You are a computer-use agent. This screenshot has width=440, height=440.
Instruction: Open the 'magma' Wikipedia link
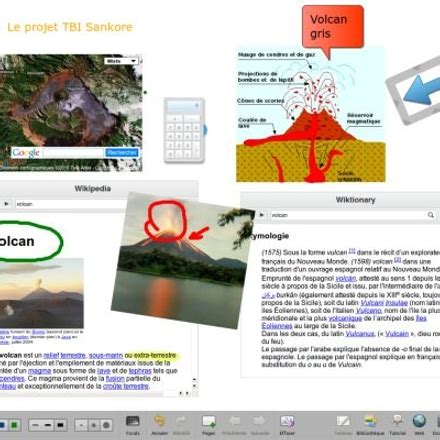40,371
